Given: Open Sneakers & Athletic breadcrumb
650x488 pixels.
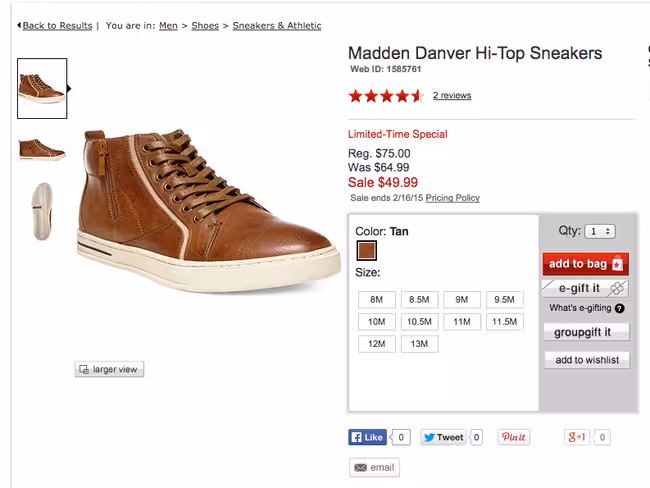Looking at the screenshot, I should click(277, 26).
